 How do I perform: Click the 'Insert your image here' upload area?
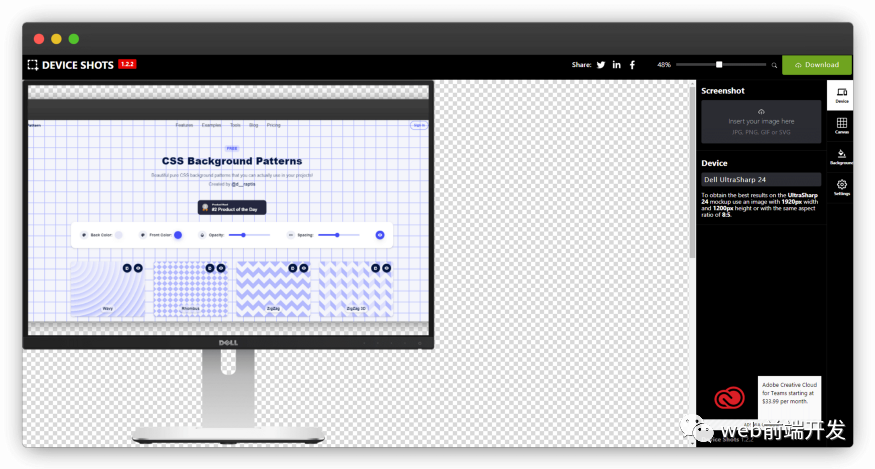(x=761, y=122)
